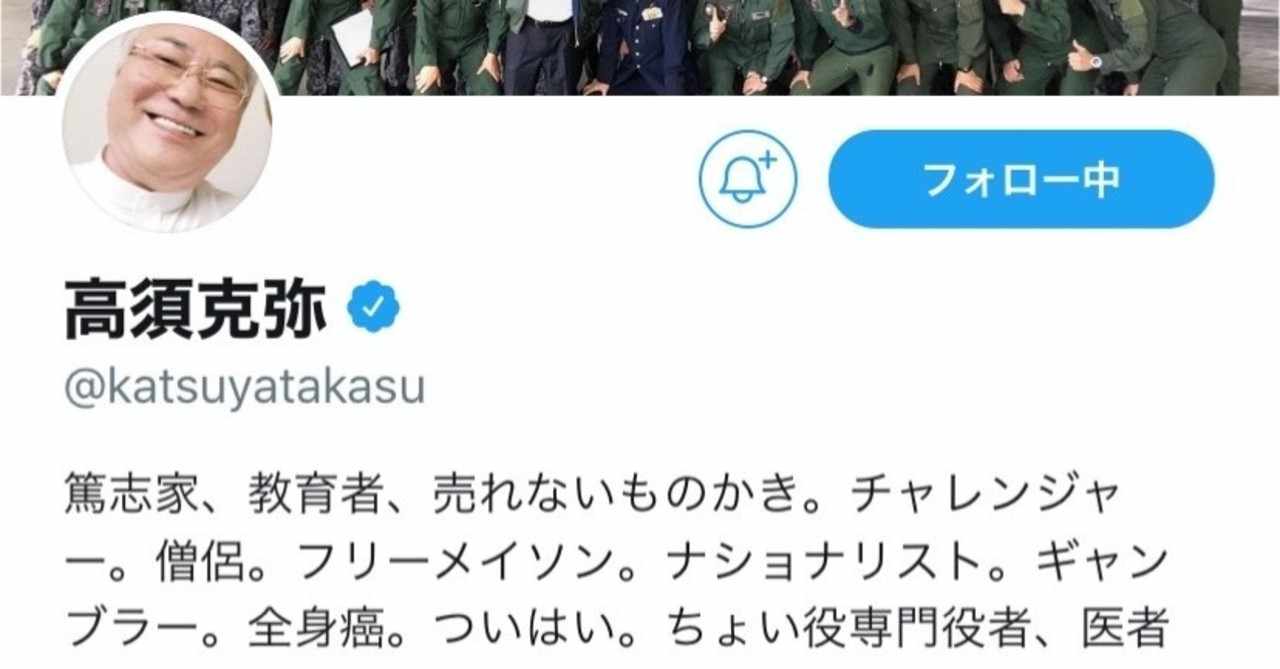Select the display name 高須克弥
The width and height of the screenshot is (1280, 669).
(x=197, y=308)
